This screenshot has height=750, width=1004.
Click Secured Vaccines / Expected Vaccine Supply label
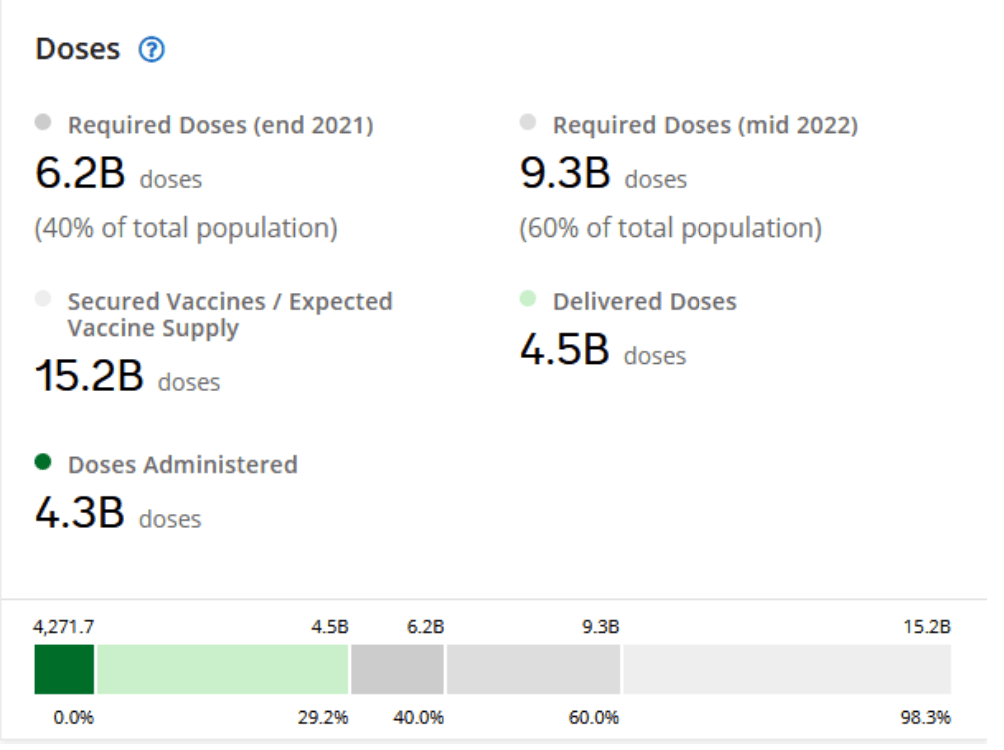230,314
